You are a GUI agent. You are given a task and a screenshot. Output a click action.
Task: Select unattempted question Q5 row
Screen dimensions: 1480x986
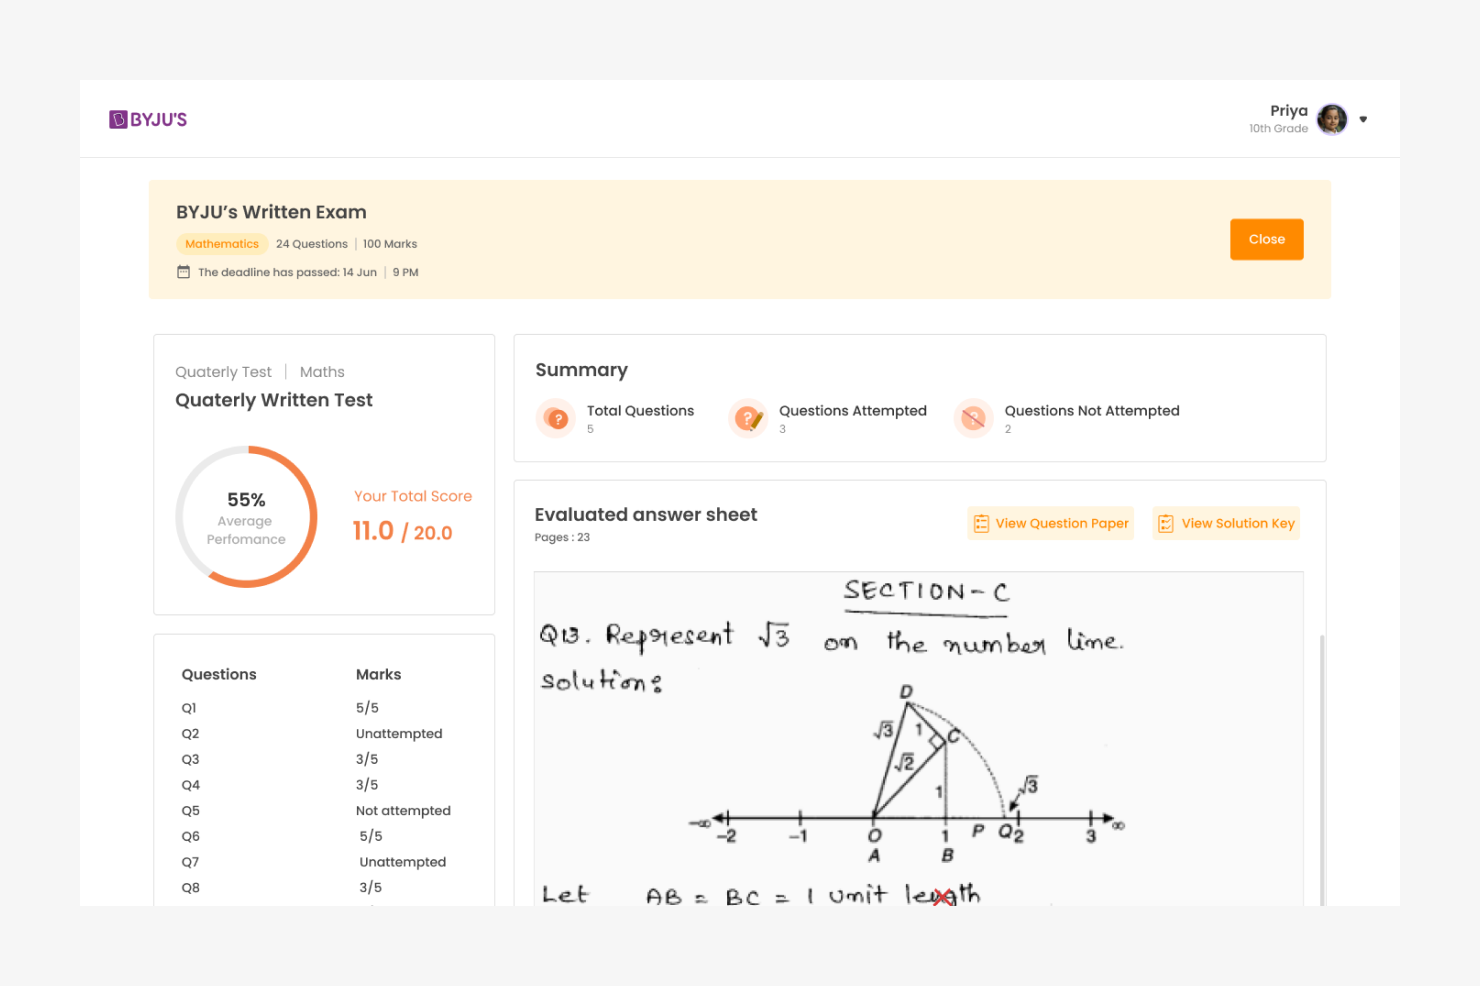tap(190, 811)
